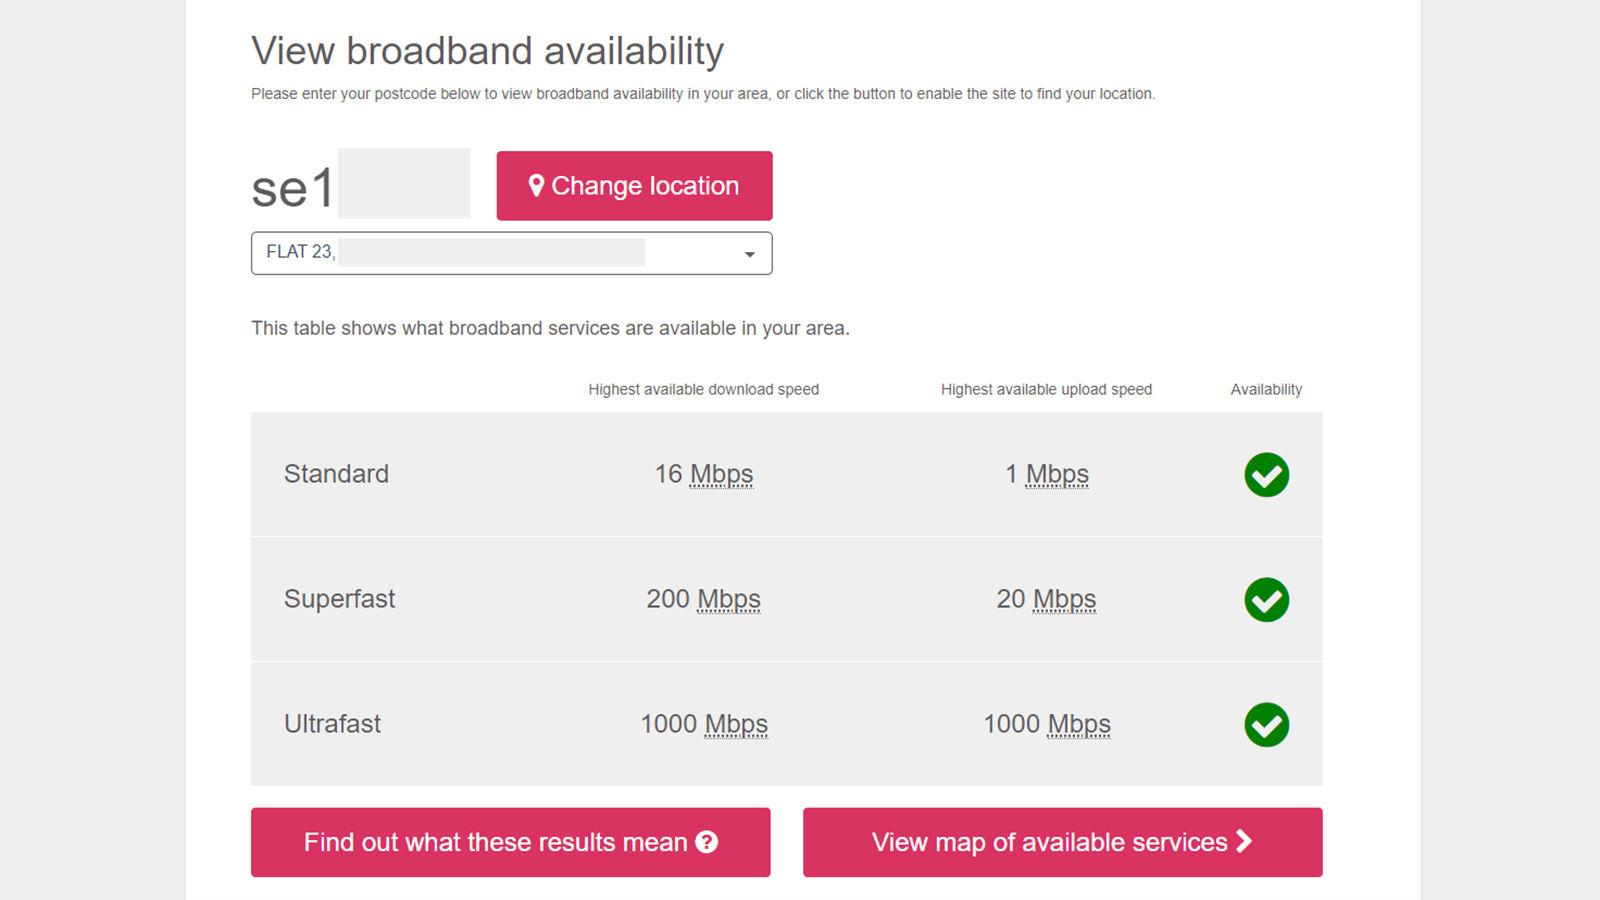This screenshot has width=1600, height=900.
Task: Click the chevron arrow on View map button
Action: pos(1242,842)
